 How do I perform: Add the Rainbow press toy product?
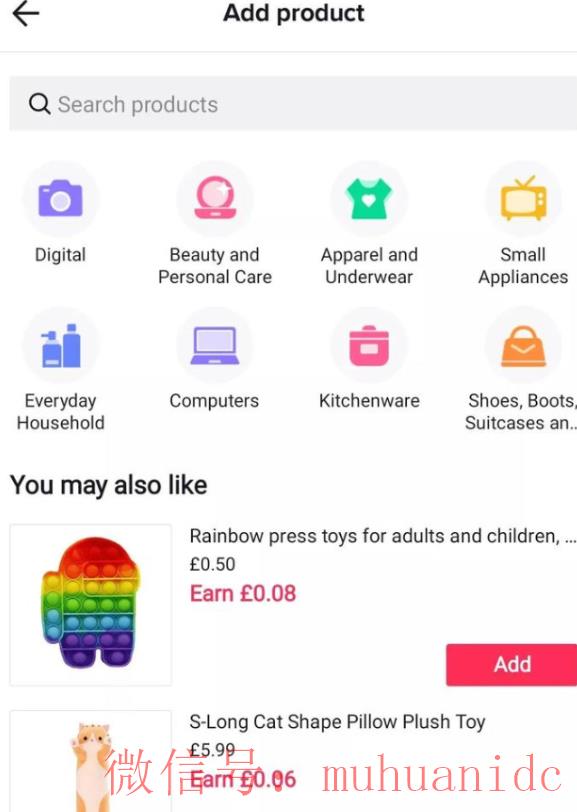pyautogui.click(x=512, y=664)
